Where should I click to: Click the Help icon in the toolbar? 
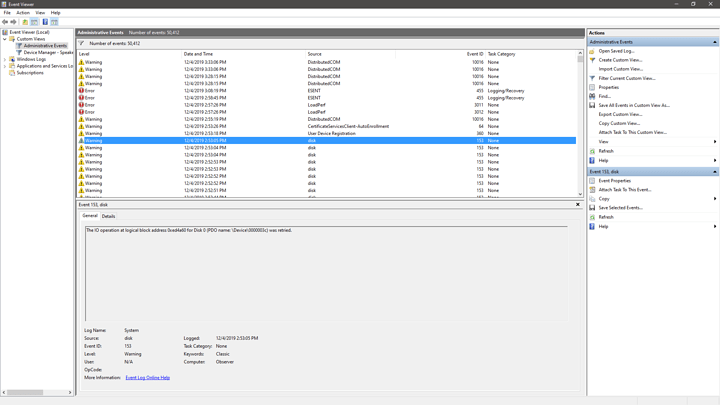pos(45,22)
